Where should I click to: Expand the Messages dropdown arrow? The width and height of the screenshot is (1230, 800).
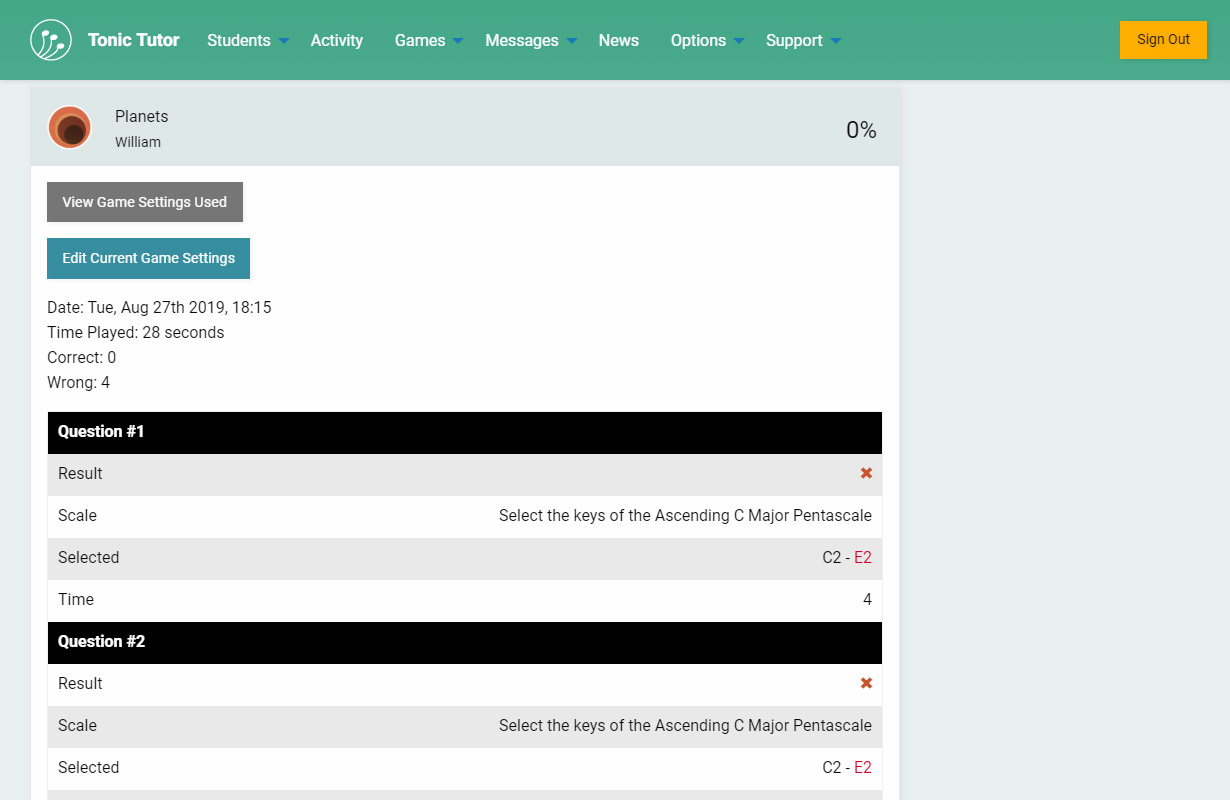(x=572, y=41)
